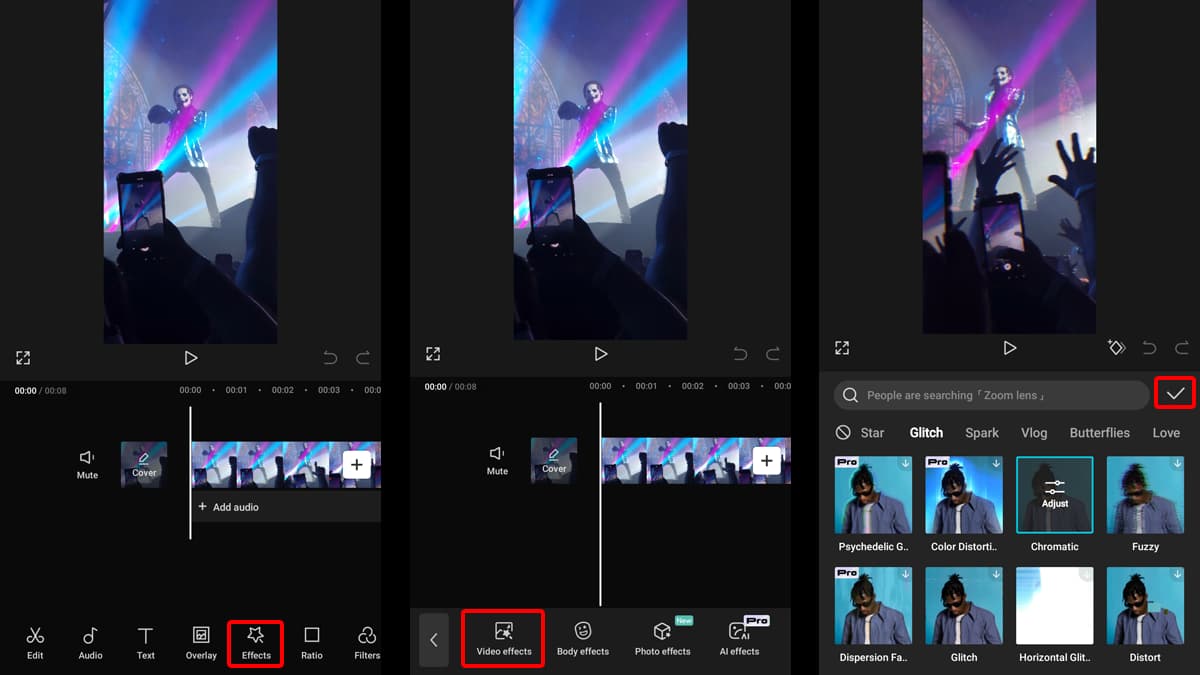Viewport: 1200px width, 675px height.
Task: Select the Text tool
Action: (145, 641)
